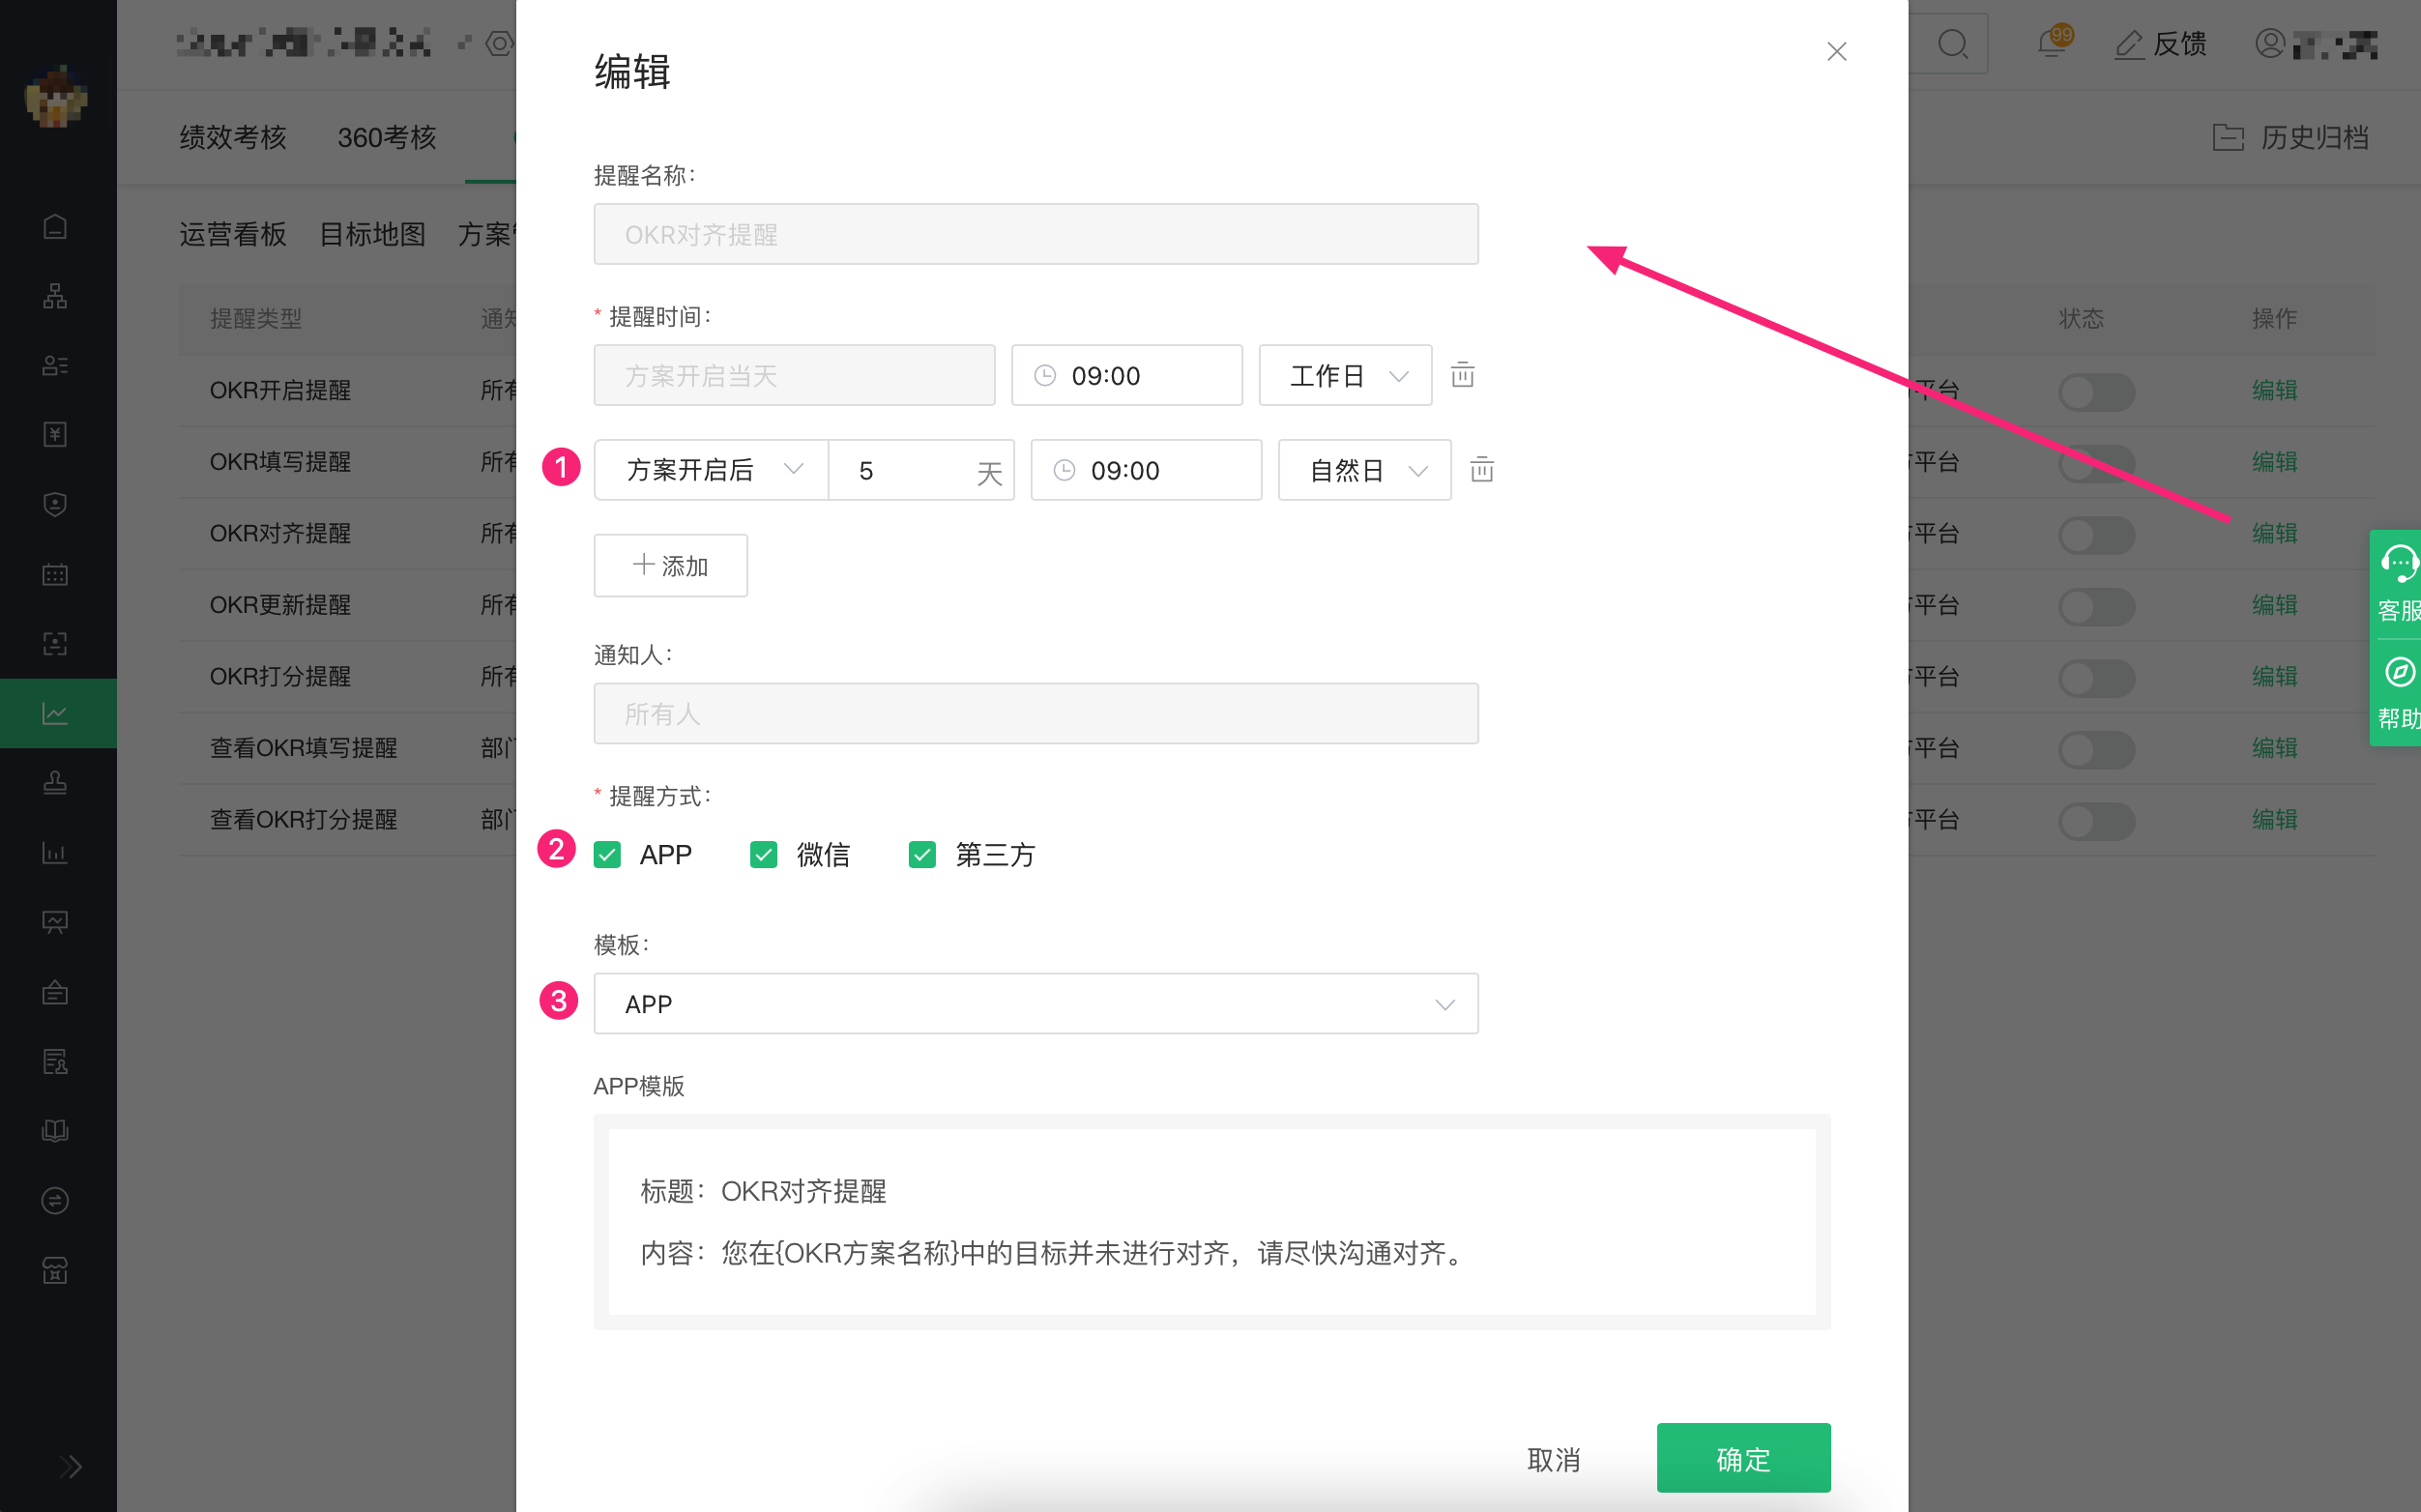Viewport: 2421px width, 1512px height.
Task: Delete the 方案开启后 reminder time row
Action: tap(1481, 469)
